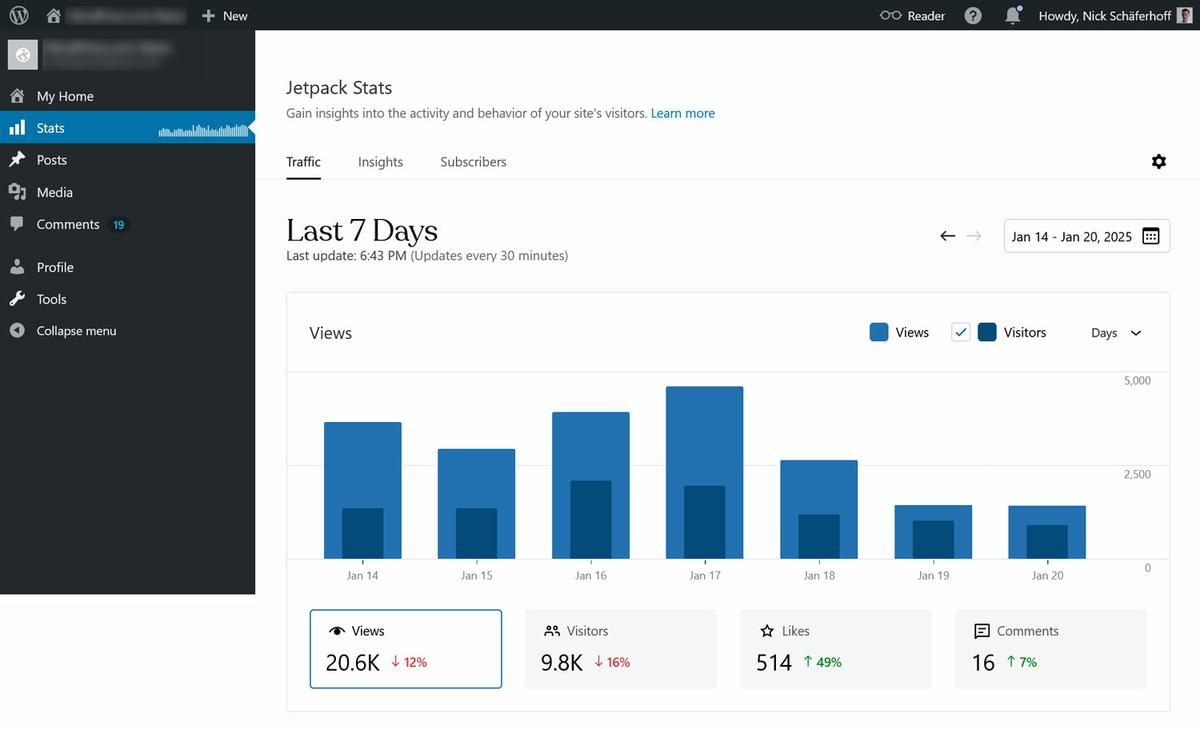Open the Subscribers tab
This screenshot has height=729, width=1200.
472,161
